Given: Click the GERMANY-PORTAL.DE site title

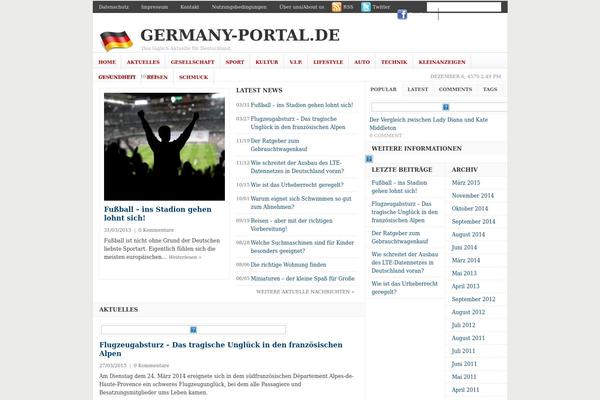Looking at the screenshot, I should [240, 35].
